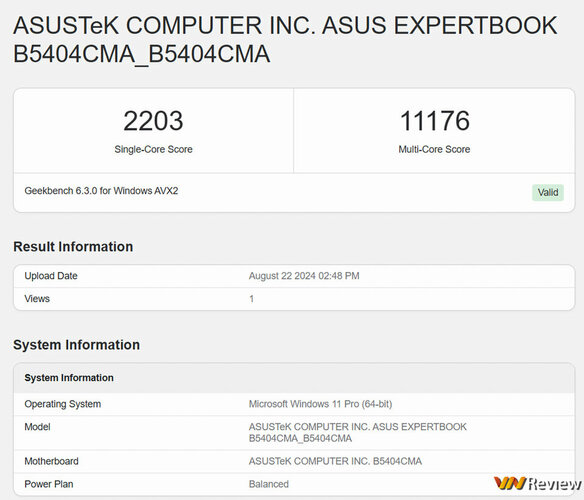This screenshot has width=584, height=500.
Task: Click the Result Information heading
Action: click(x=73, y=247)
